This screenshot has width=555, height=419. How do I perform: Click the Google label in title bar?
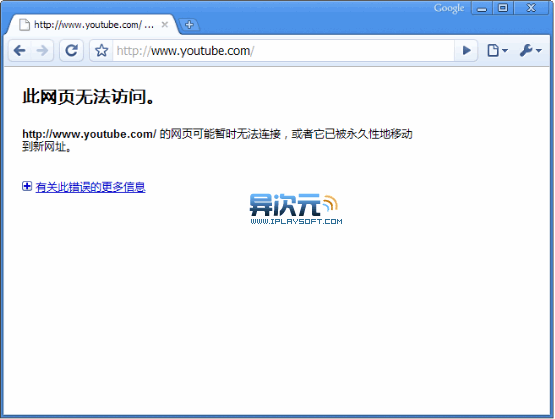pyautogui.click(x=449, y=8)
